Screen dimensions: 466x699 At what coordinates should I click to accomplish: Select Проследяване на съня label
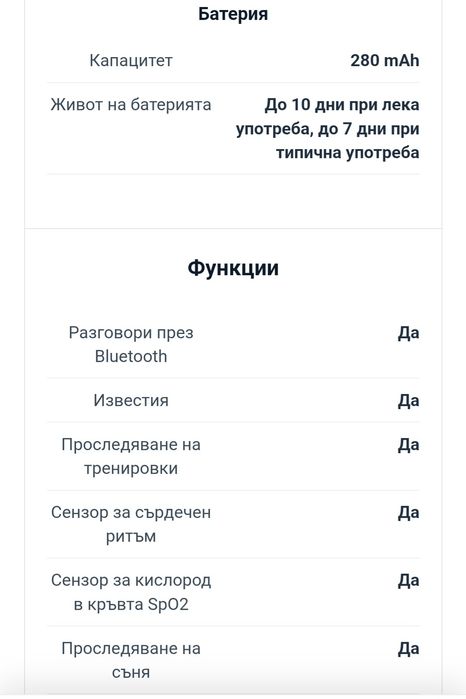pos(131,660)
